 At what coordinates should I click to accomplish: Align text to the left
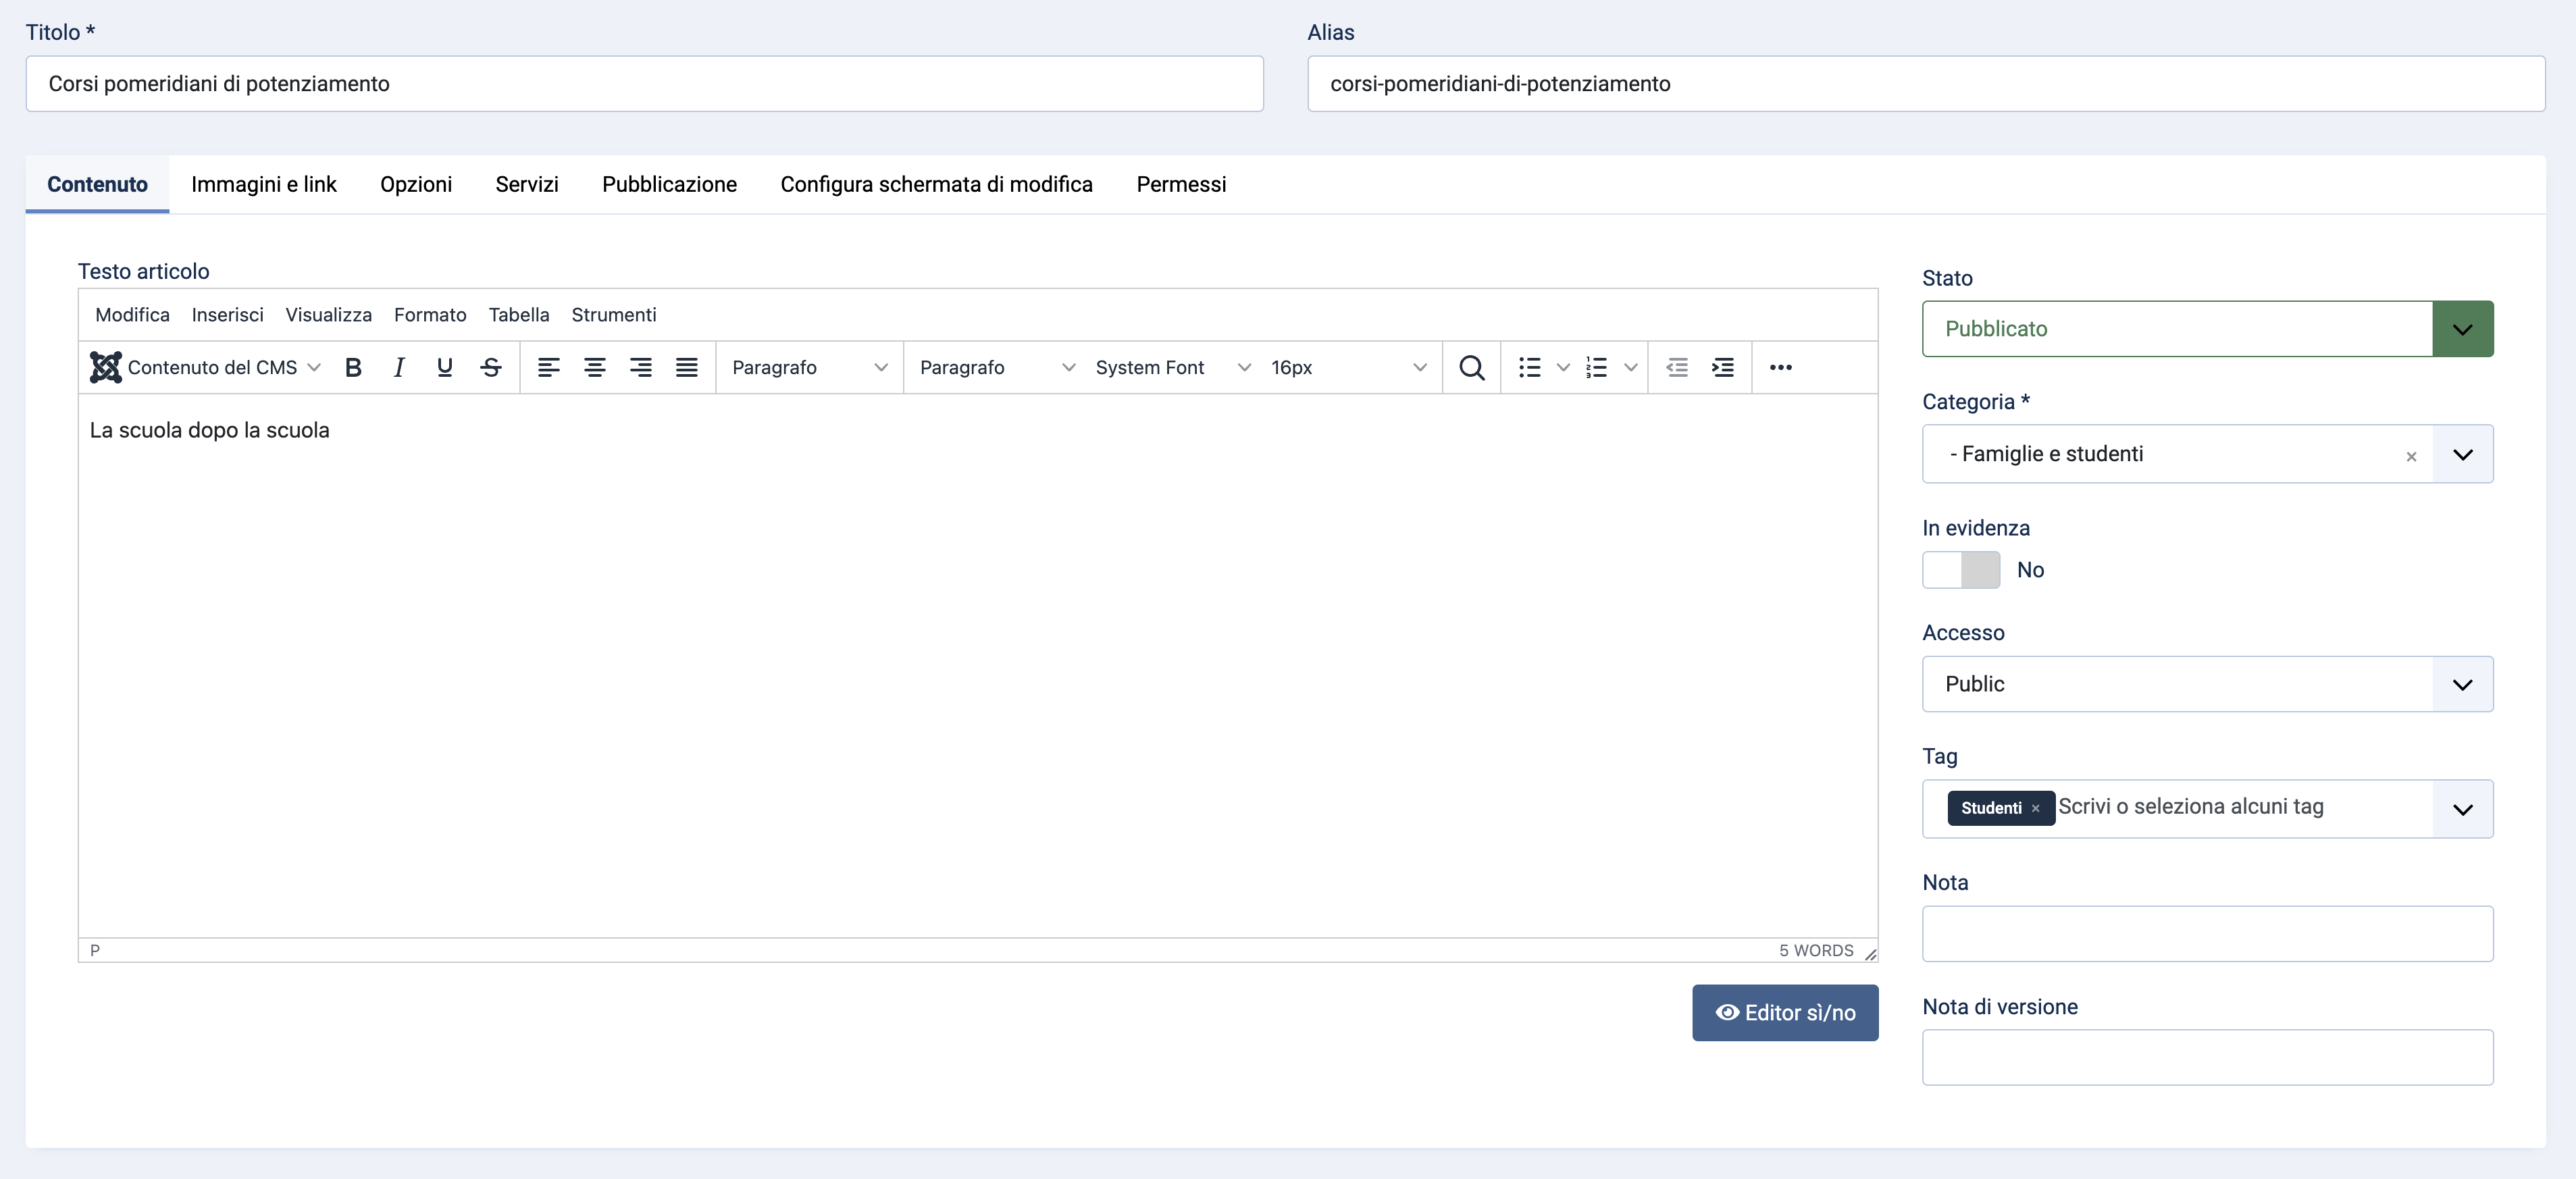tap(549, 367)
